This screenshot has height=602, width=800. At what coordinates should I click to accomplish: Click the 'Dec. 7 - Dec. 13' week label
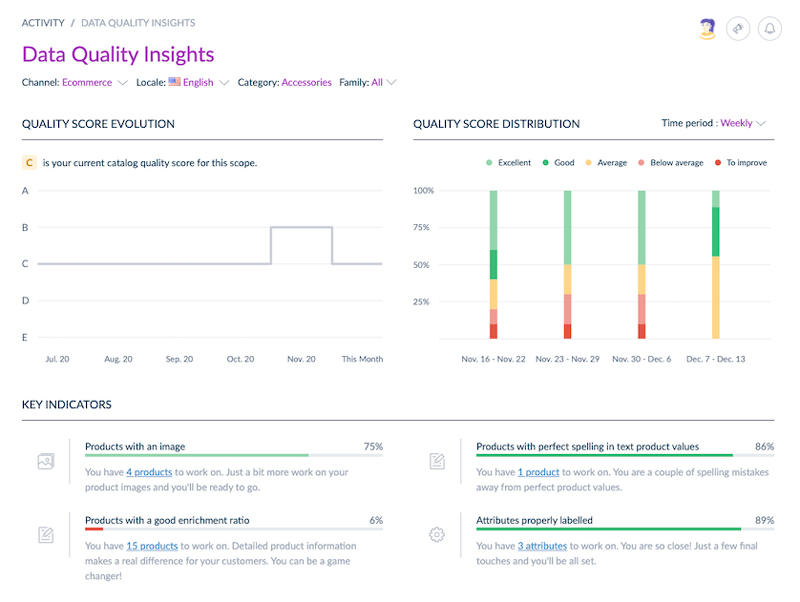click(x=716, y=359)
